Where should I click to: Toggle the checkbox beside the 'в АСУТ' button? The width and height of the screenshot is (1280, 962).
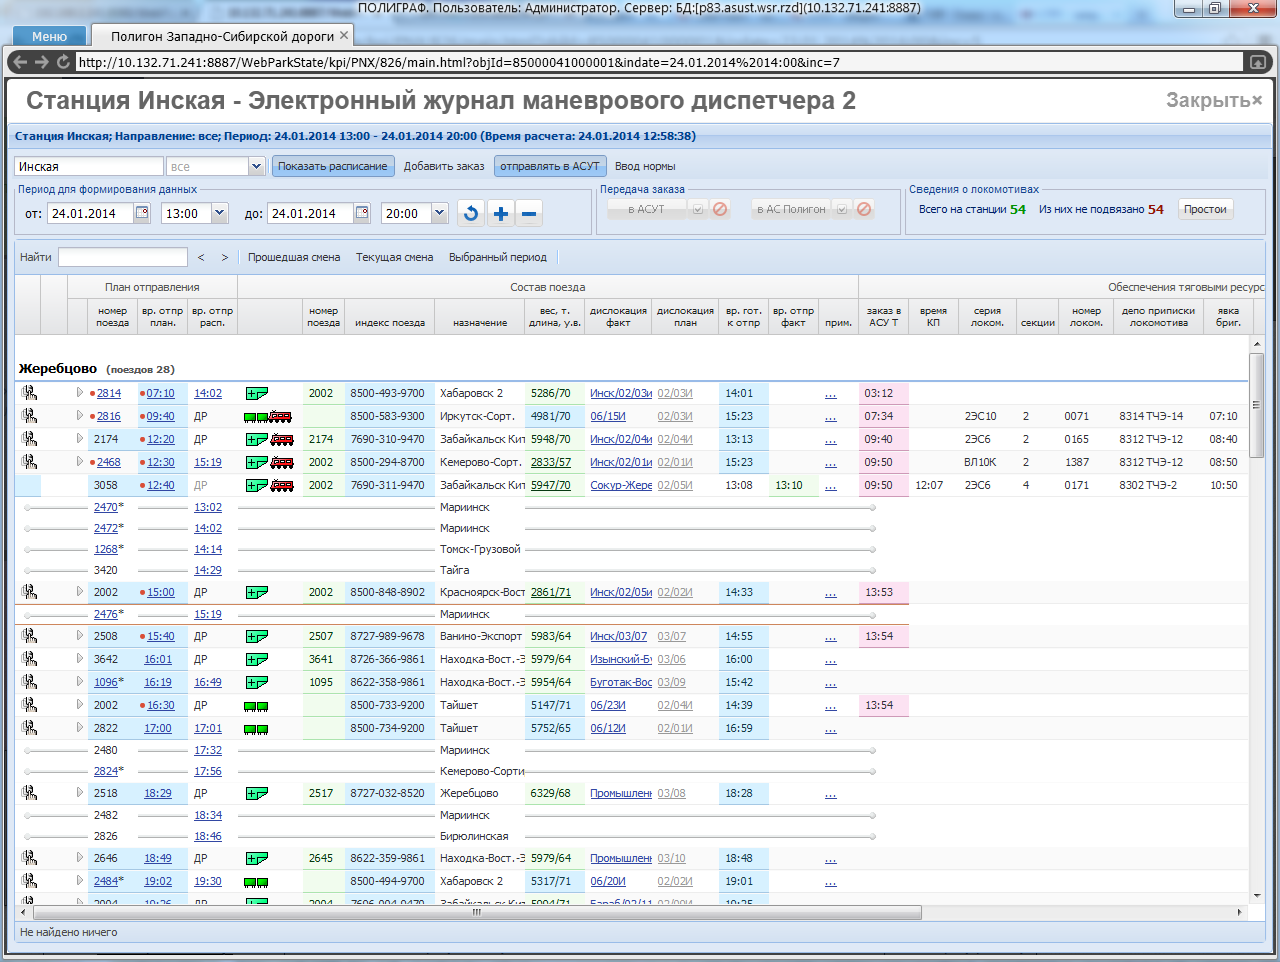(x=698, y=209)
